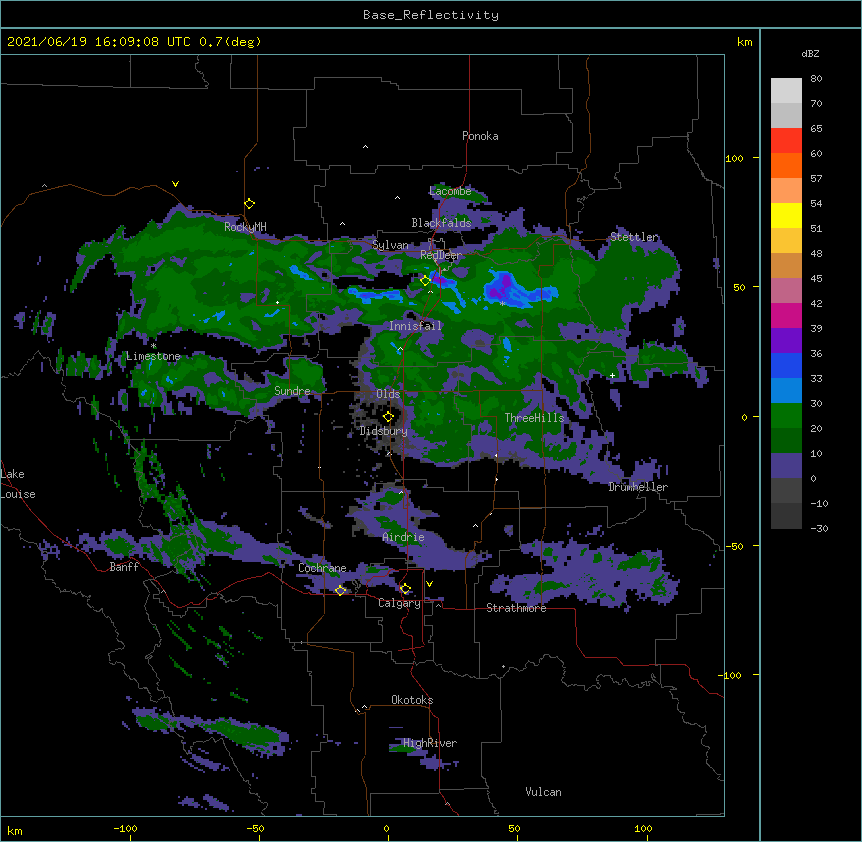Click the HighRiver label
862x842 pixels.
(x=430, y=743)
